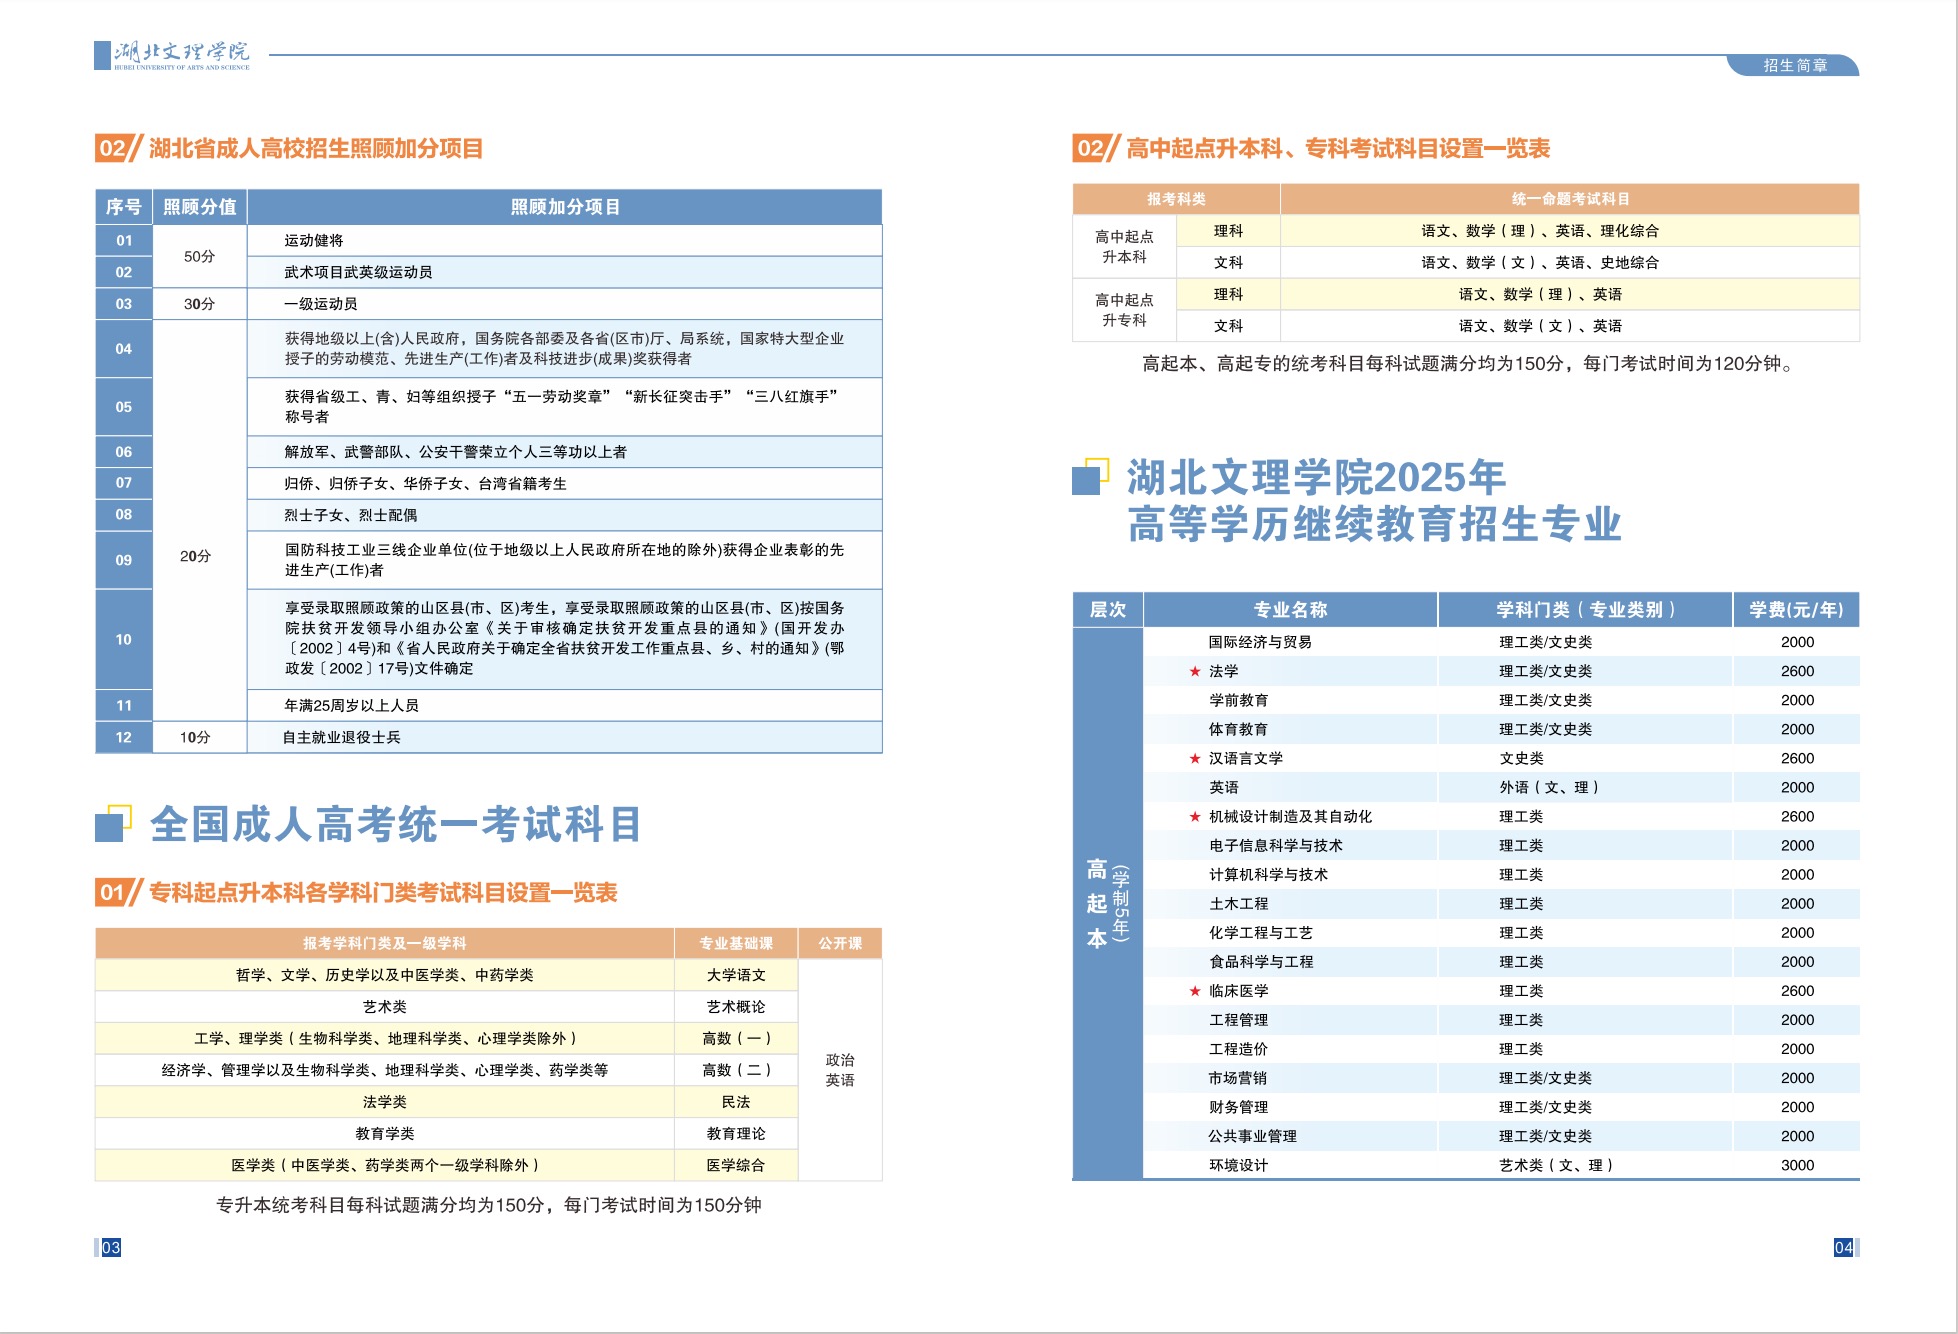Click the blue square icon beside 湖北文理学院2025年

(1090, 477)
